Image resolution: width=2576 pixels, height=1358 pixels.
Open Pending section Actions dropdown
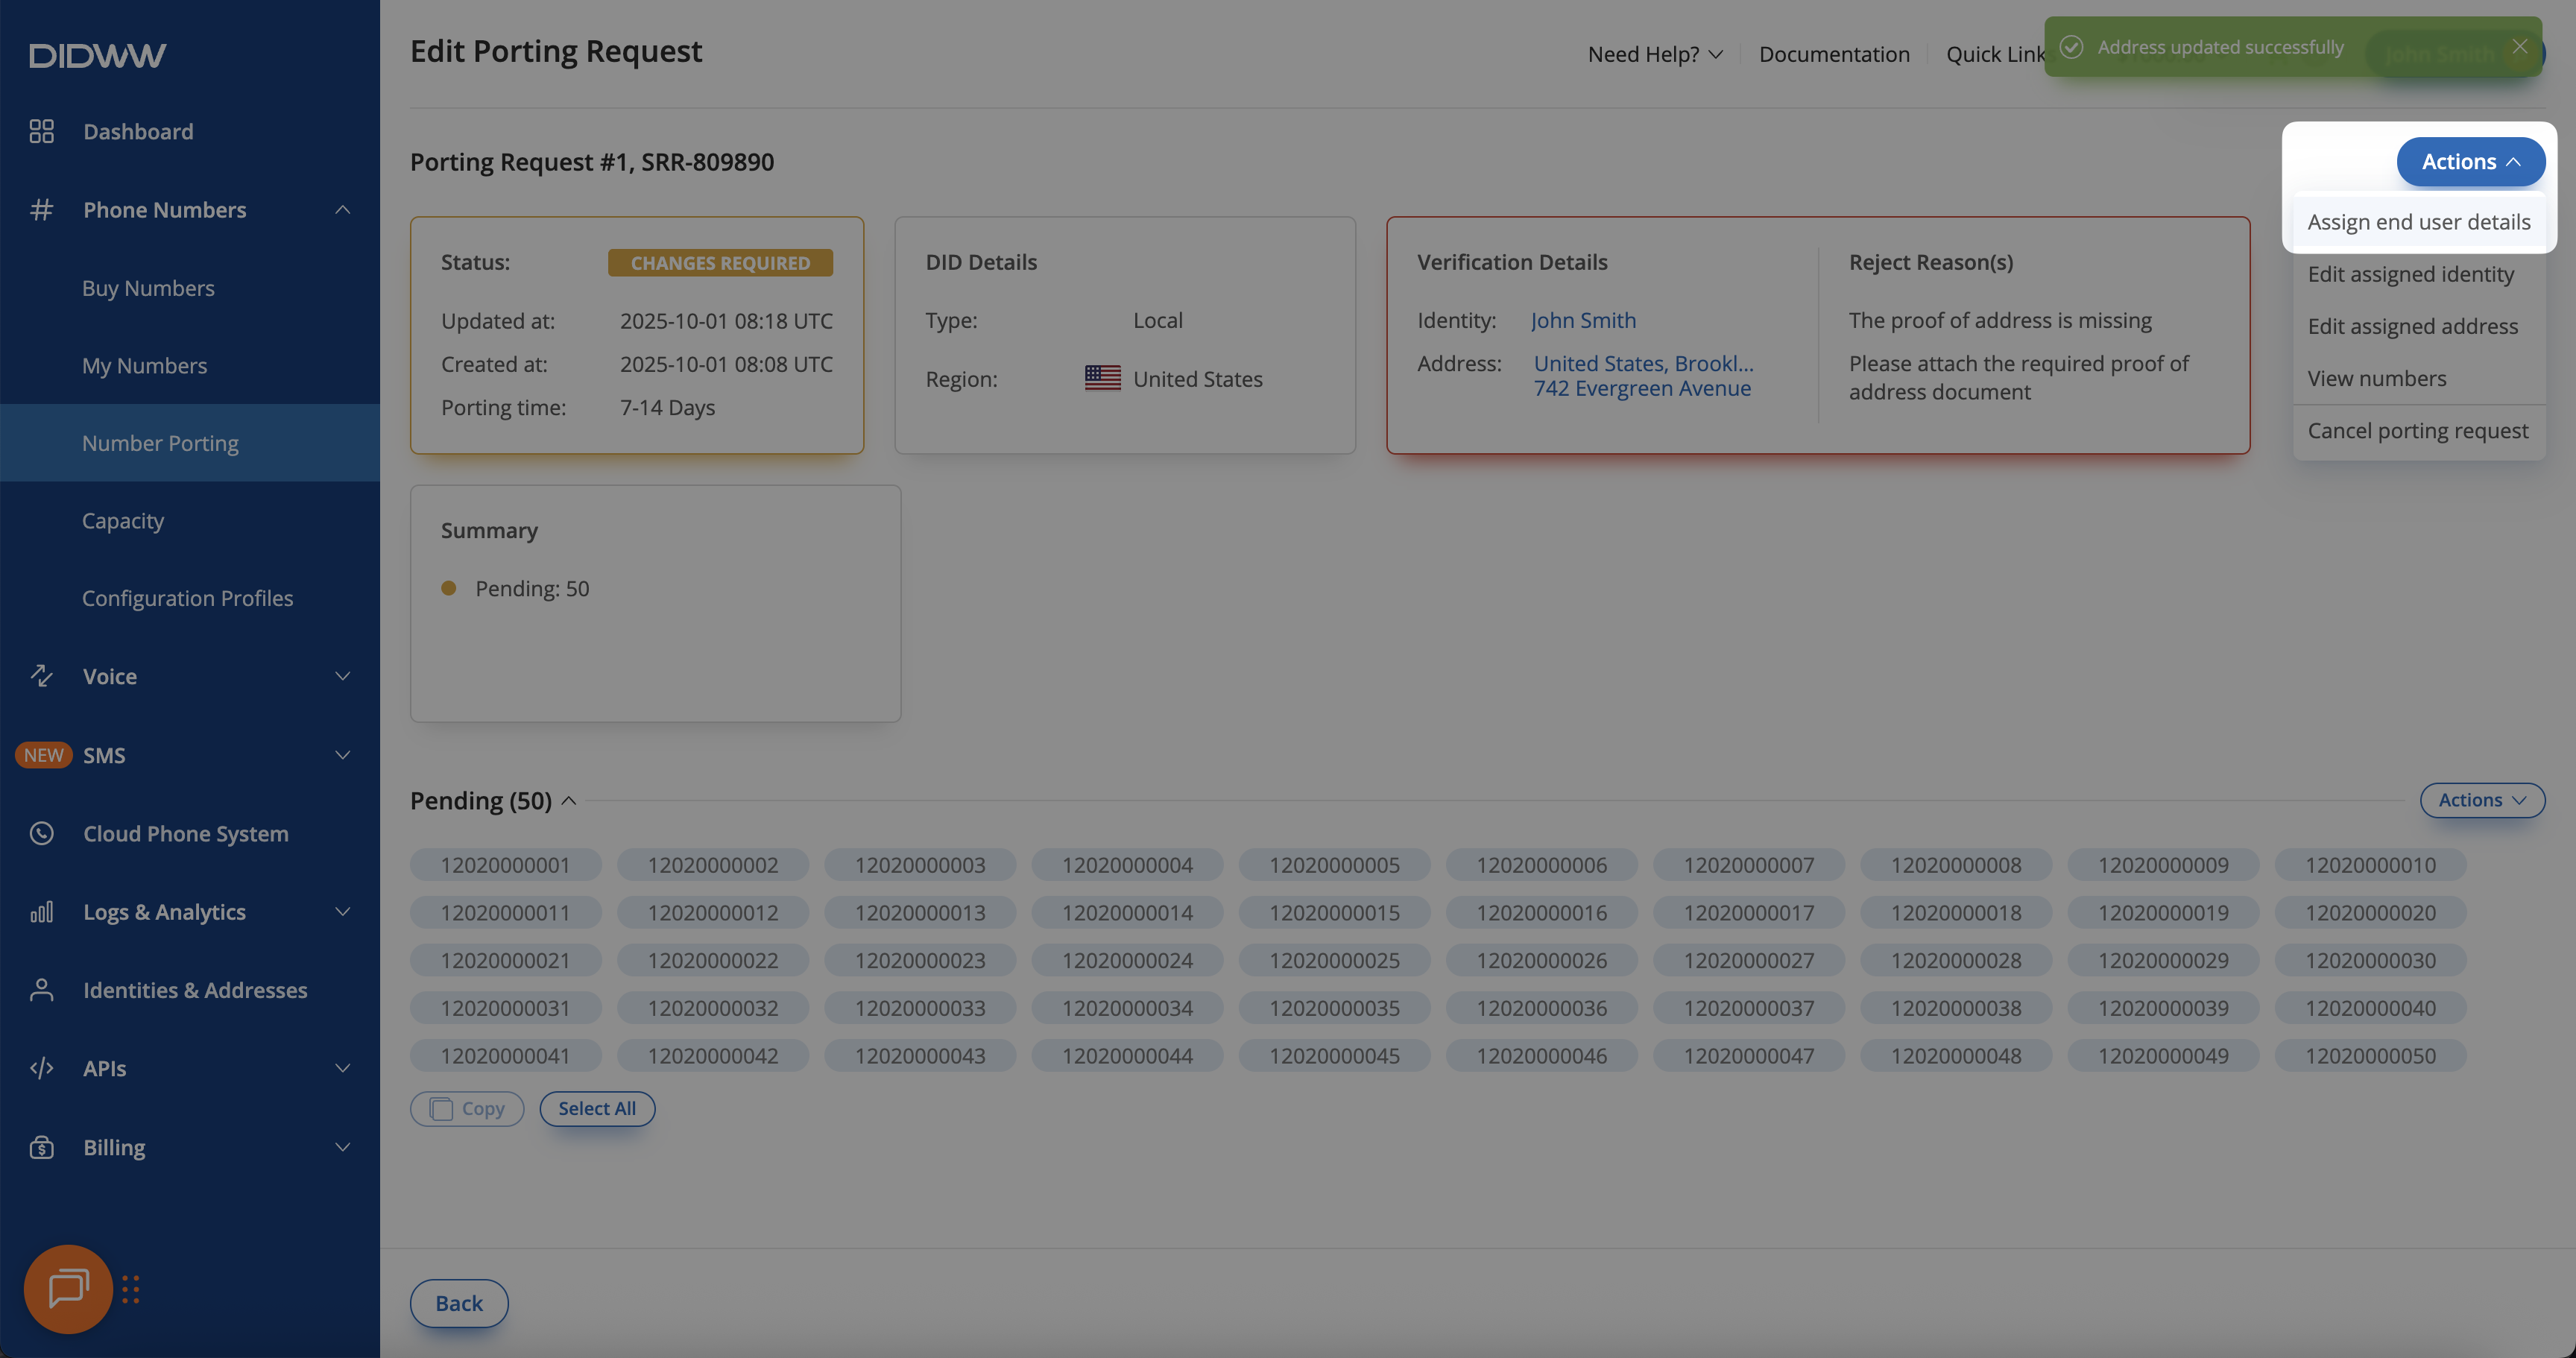[2481, 800]
